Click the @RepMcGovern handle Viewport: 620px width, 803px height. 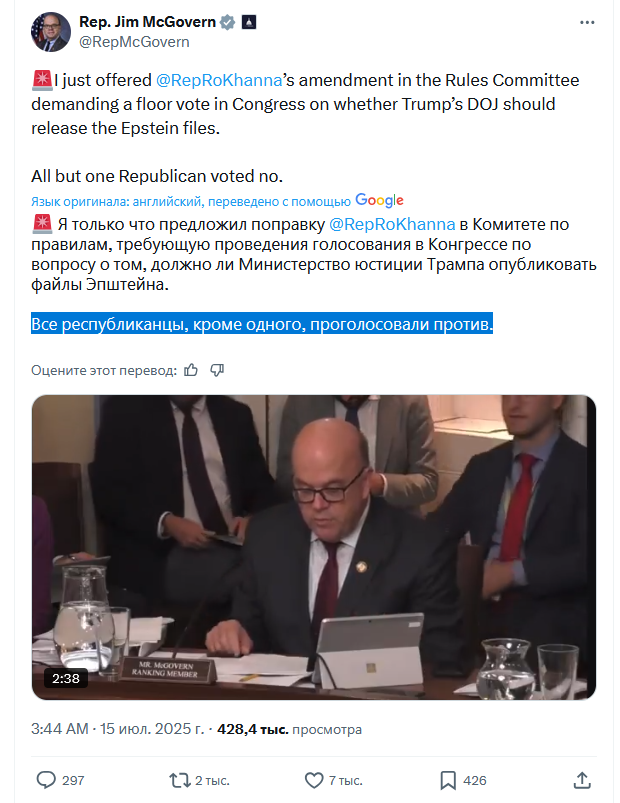[134, 42]
